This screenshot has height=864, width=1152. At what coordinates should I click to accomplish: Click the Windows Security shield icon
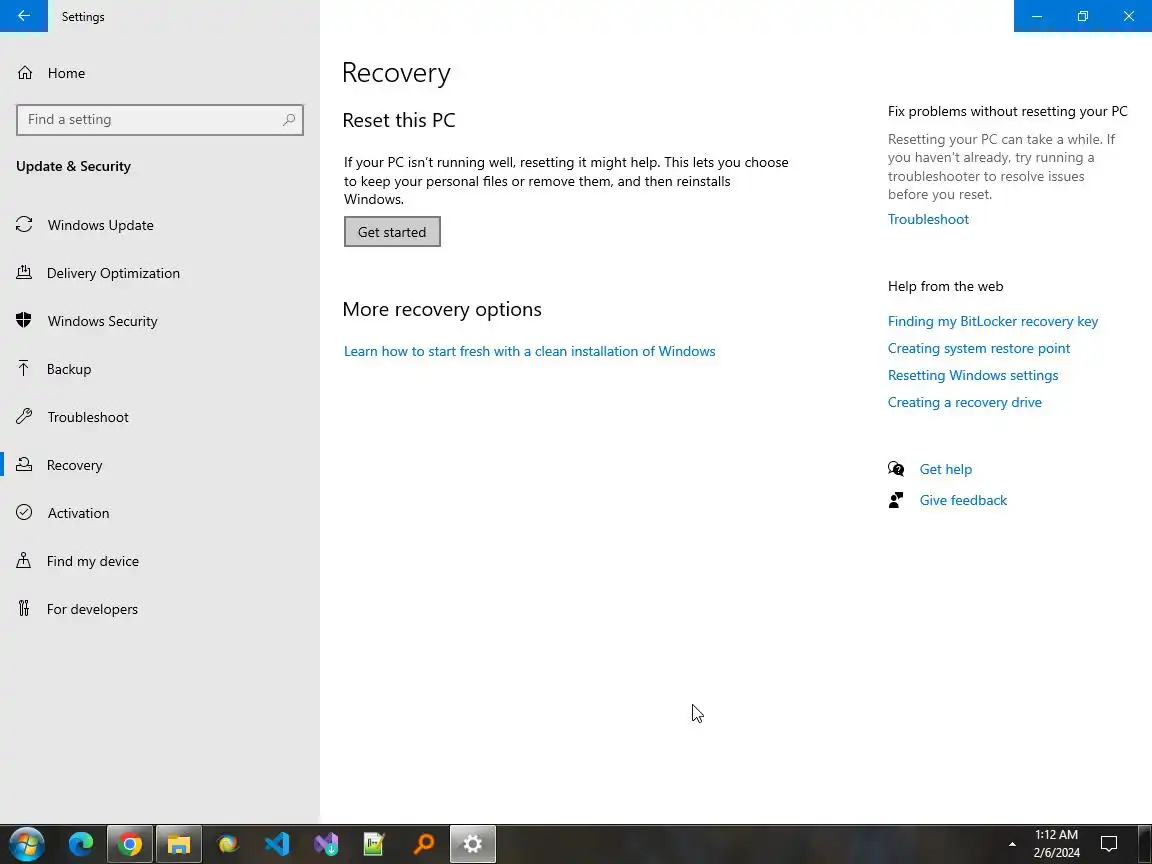coord(24,320)
